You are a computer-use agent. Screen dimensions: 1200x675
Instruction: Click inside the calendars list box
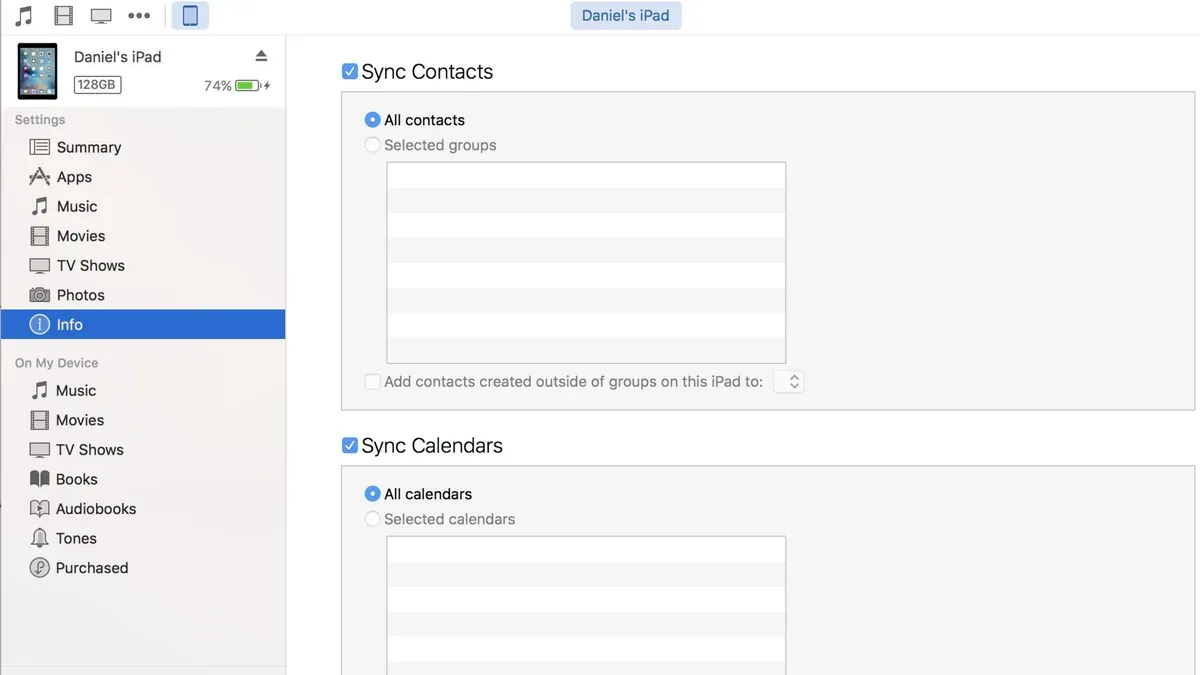(x=586, y=605)
